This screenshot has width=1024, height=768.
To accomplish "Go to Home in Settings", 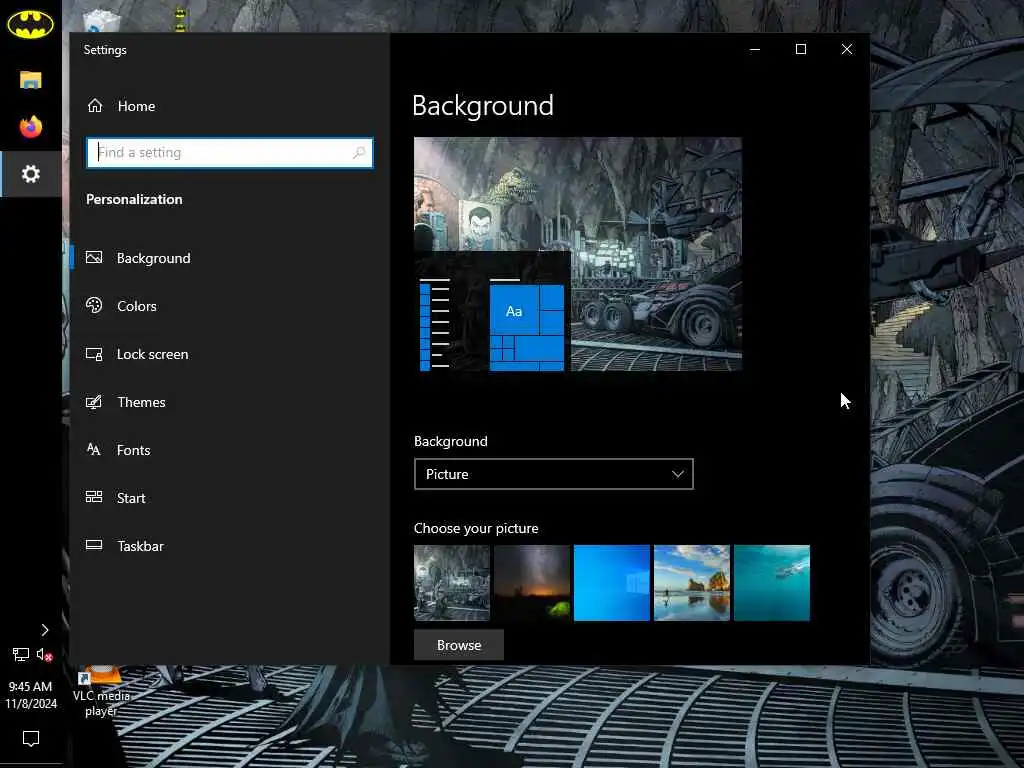I will click(136, 106).
